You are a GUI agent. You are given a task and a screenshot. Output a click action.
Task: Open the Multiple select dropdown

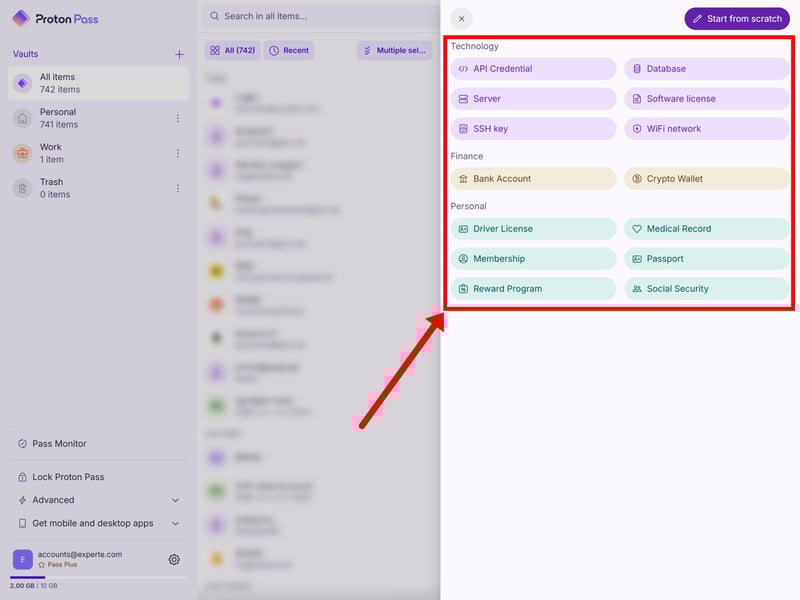[397, 50]
